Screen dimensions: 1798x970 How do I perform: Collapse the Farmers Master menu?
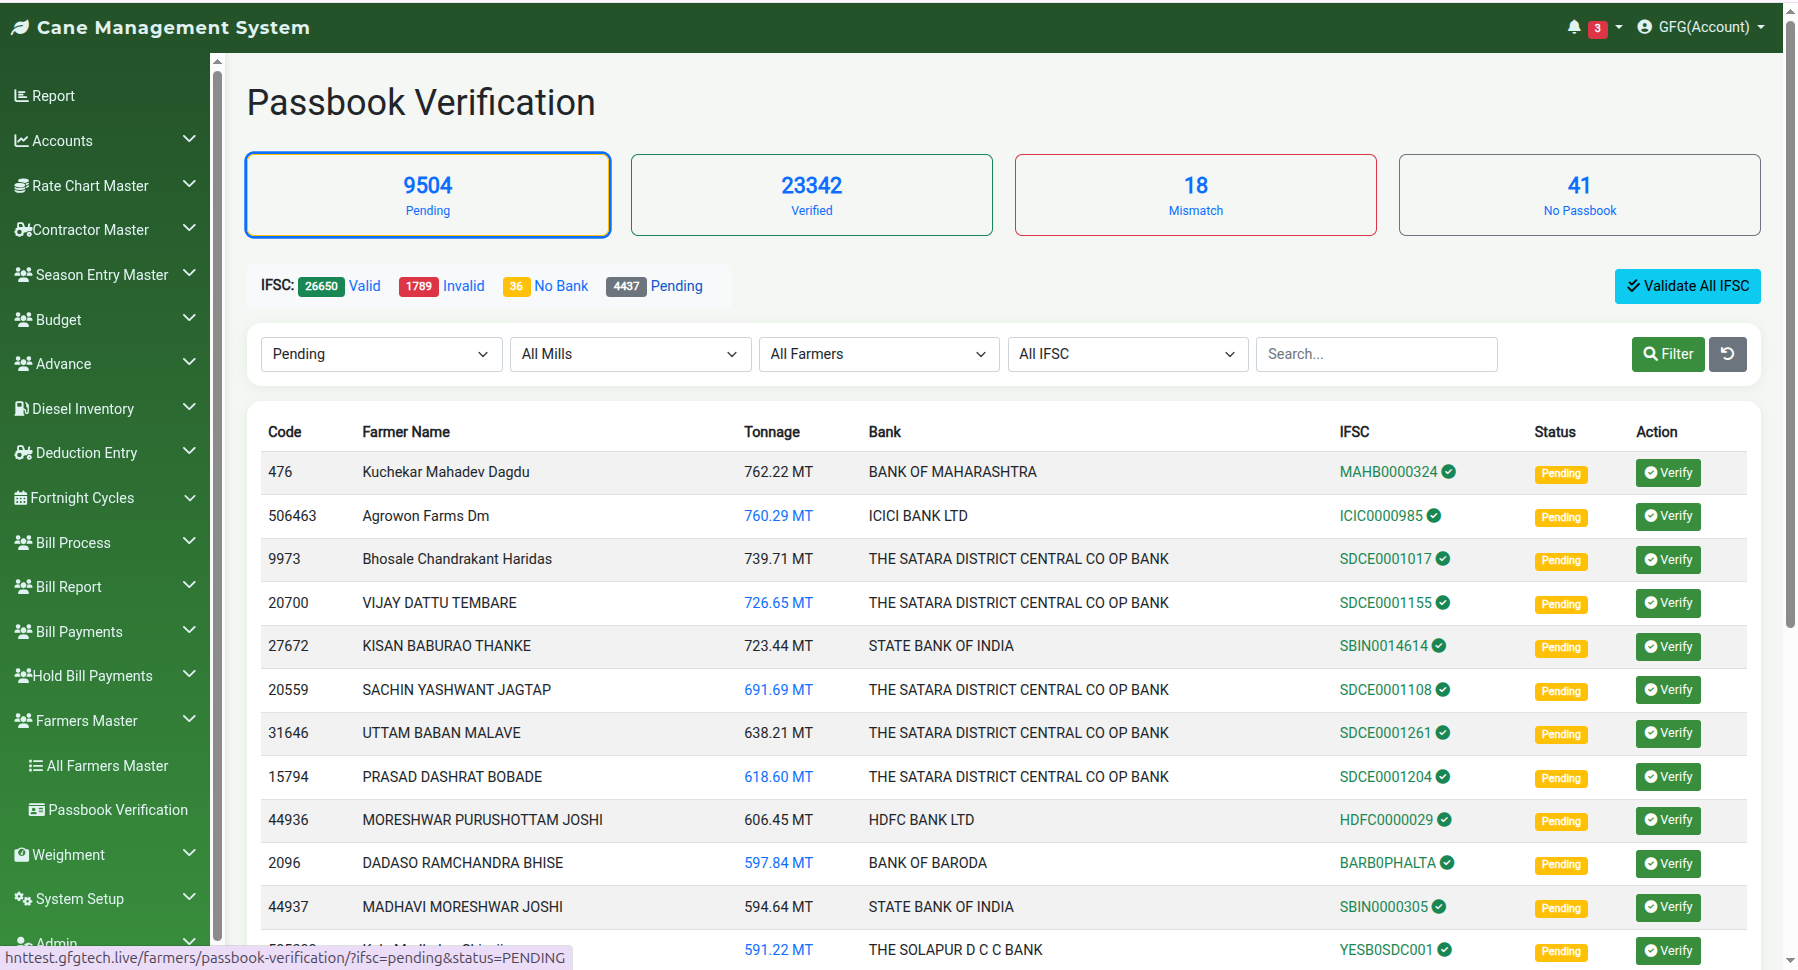[x=105, y=721]
